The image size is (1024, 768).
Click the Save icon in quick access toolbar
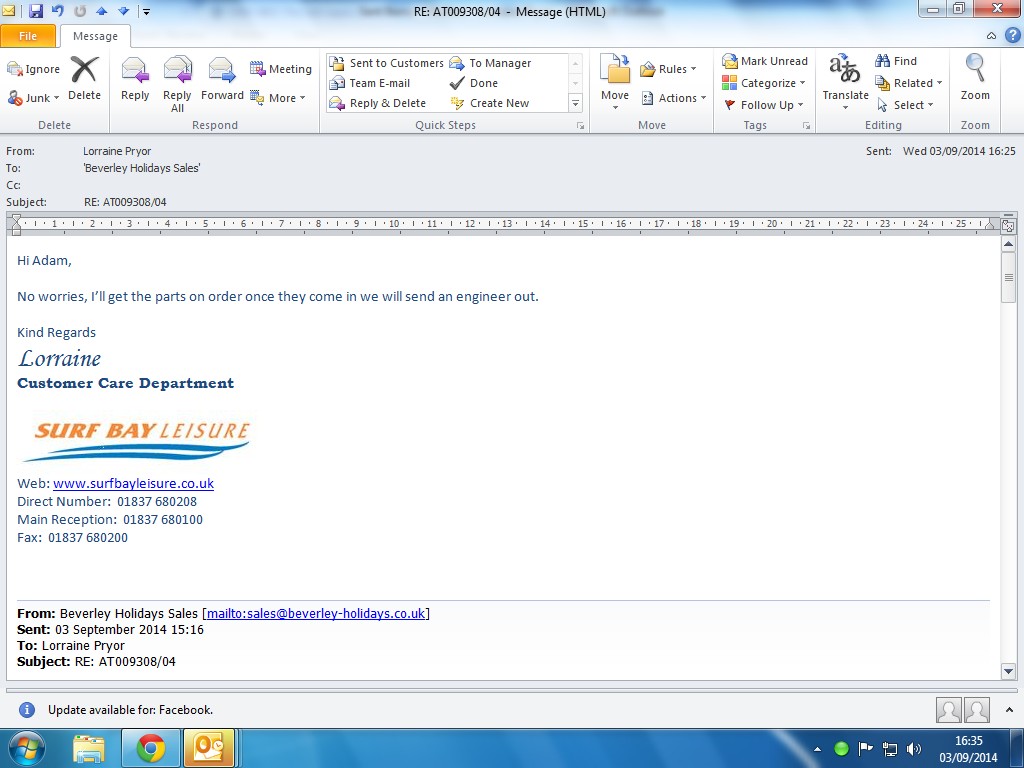pyautogui.click(x=36, y=11)
